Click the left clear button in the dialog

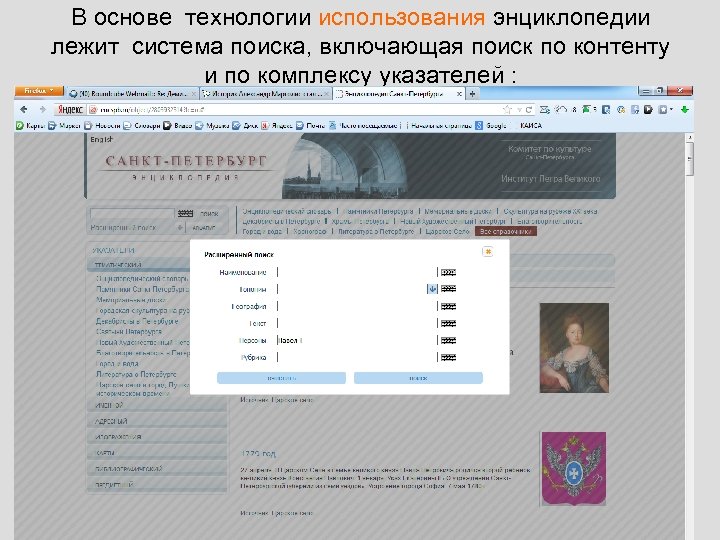click(x=281, y=378)
